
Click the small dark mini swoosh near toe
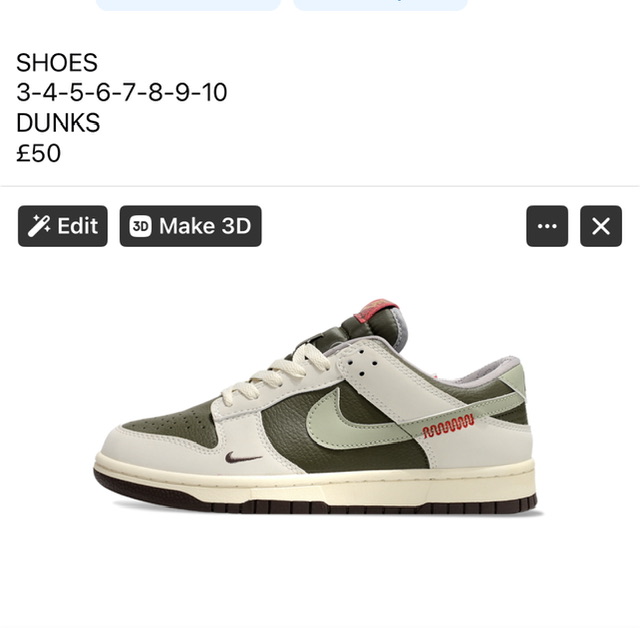[x=243, y=457]
